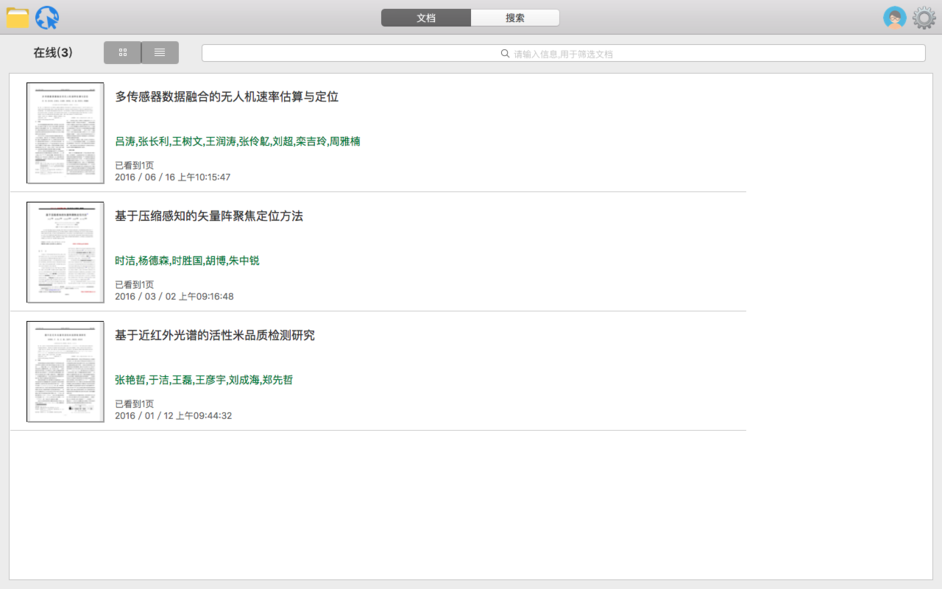The width and height of the screenshot is (942, 589).
Task: Select the 文档 tab
Action: point(426,18)
